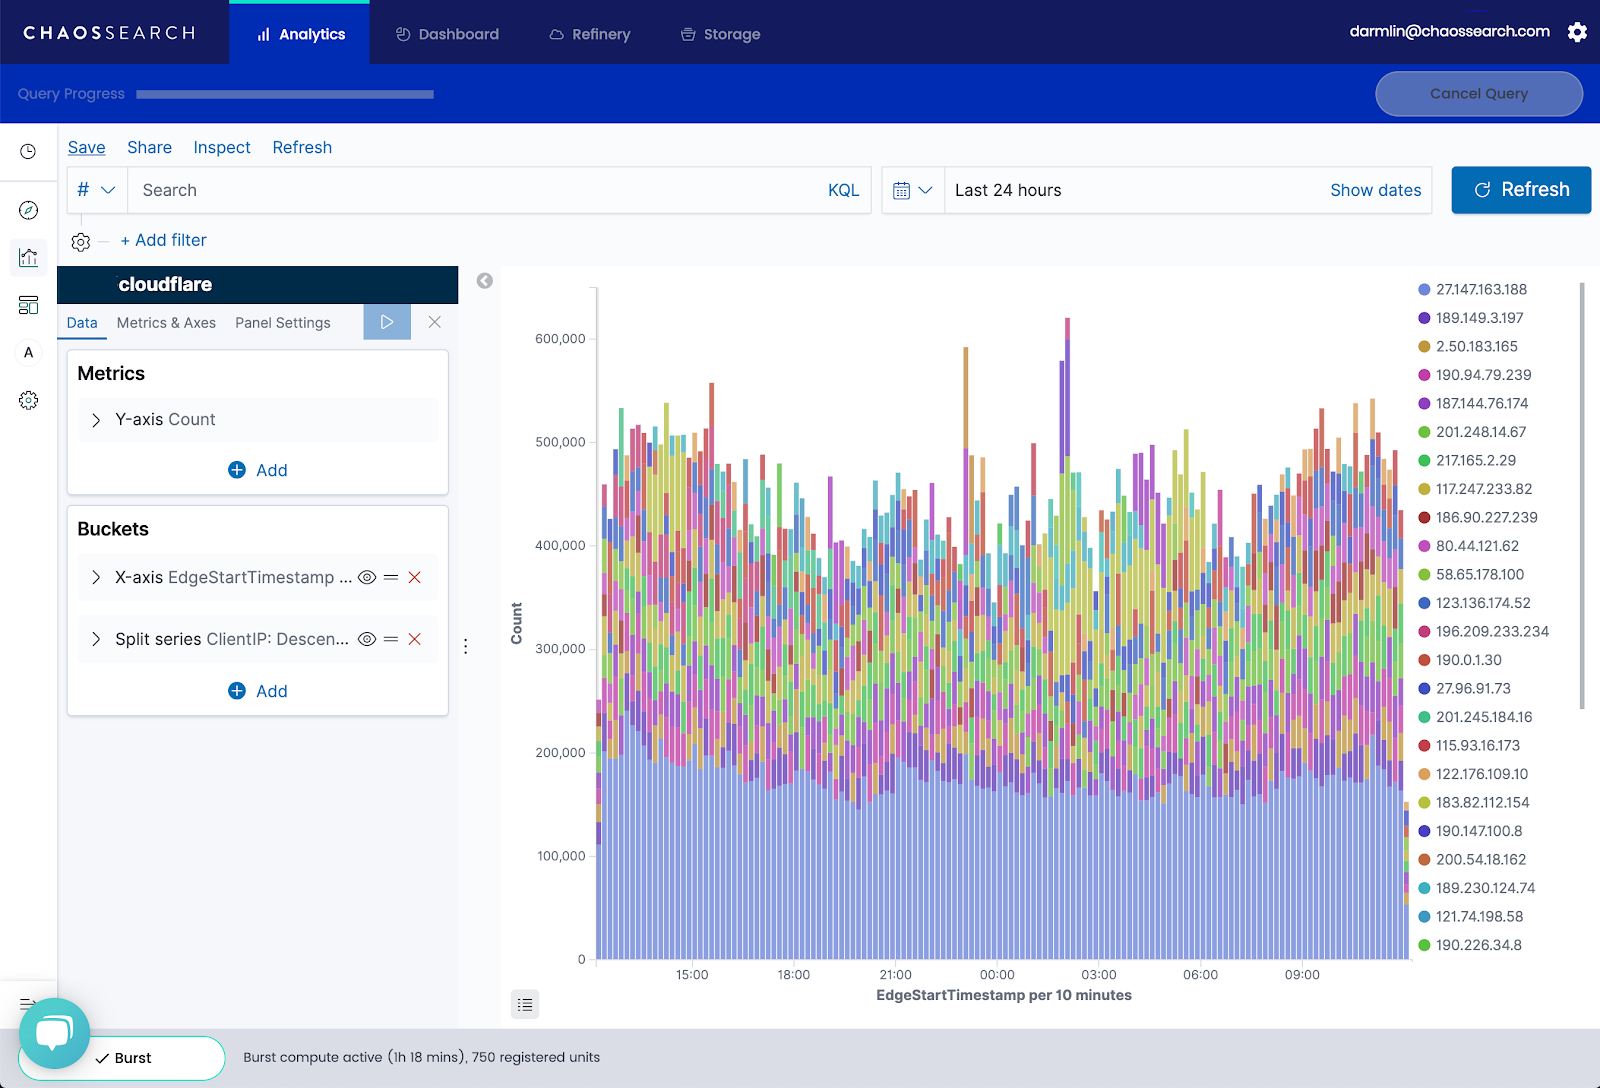1600x1088 pixels.
Task: Open the Refinery tab
Action: 590,34
